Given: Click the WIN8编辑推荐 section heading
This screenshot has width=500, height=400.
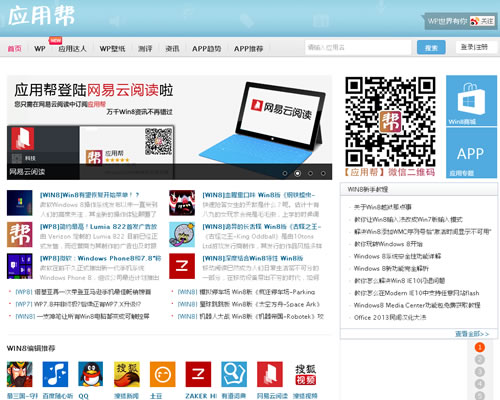Looking at the screenshot, I should 31,348.
